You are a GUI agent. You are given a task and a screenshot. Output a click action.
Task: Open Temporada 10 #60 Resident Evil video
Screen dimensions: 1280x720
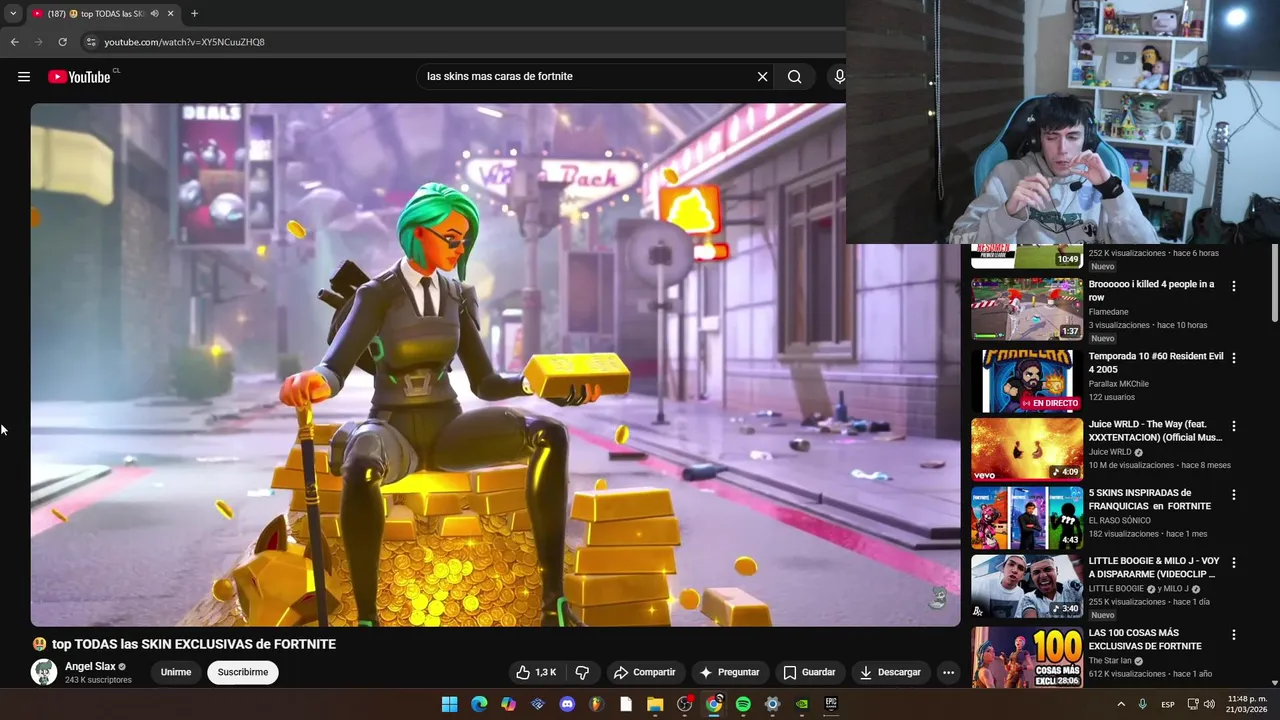(1155, 362)
